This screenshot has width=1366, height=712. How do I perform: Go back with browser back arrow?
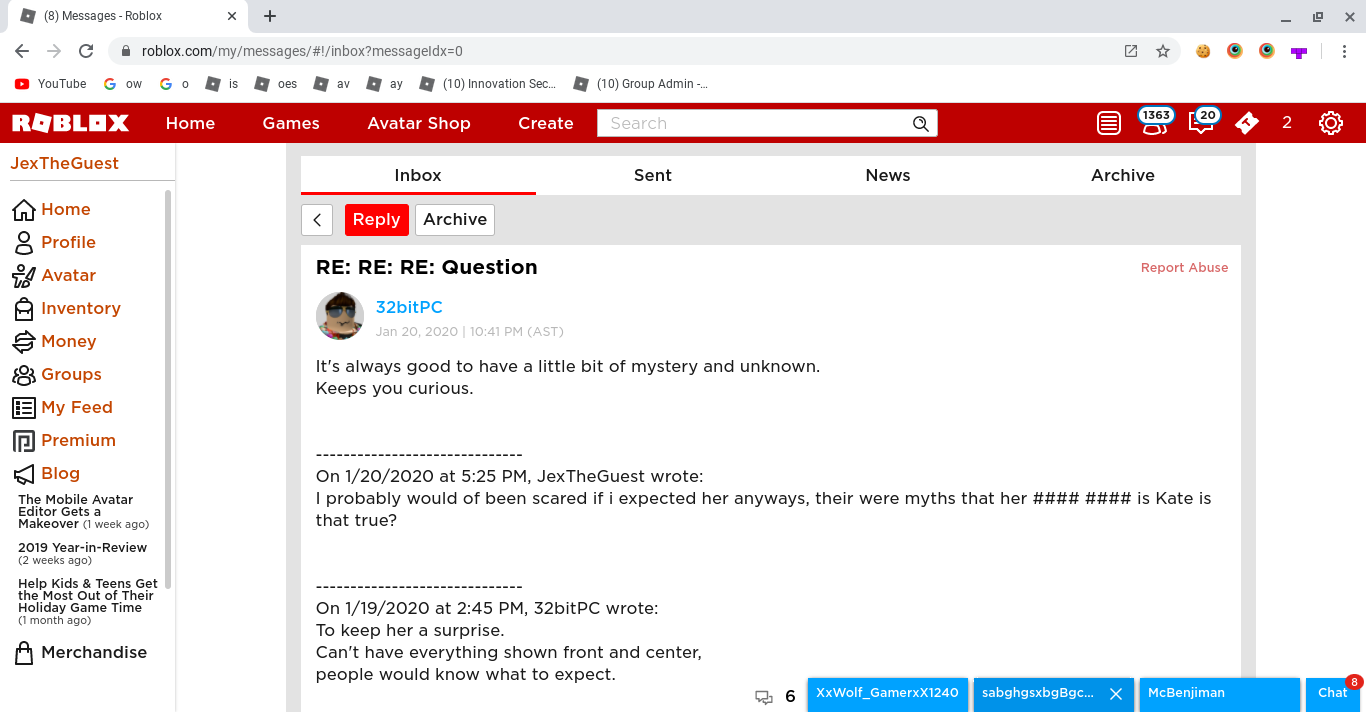tap(22, 51)
